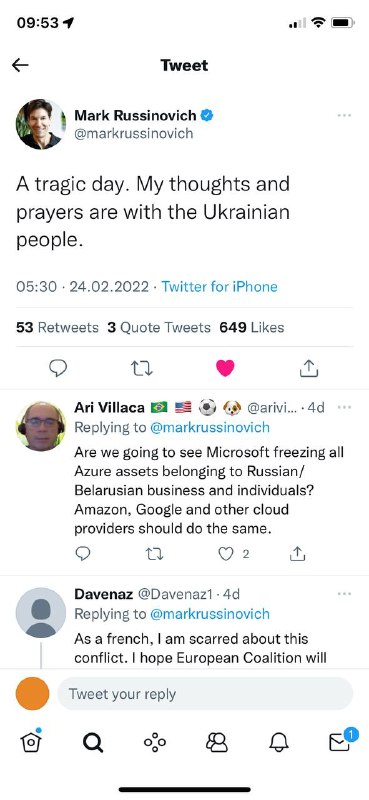Open Messages with one unread badge
This screenshot has height=800, width=369.
(x=341, y=741)
